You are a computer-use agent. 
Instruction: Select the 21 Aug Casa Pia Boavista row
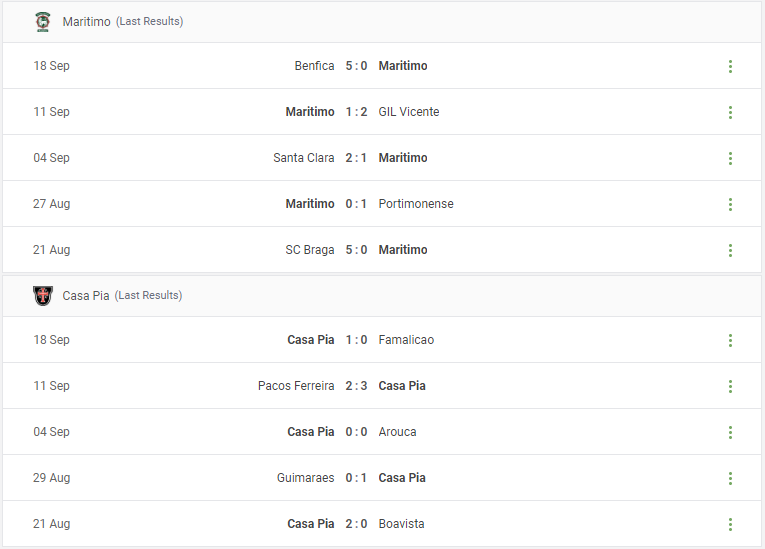click(382, 524)
